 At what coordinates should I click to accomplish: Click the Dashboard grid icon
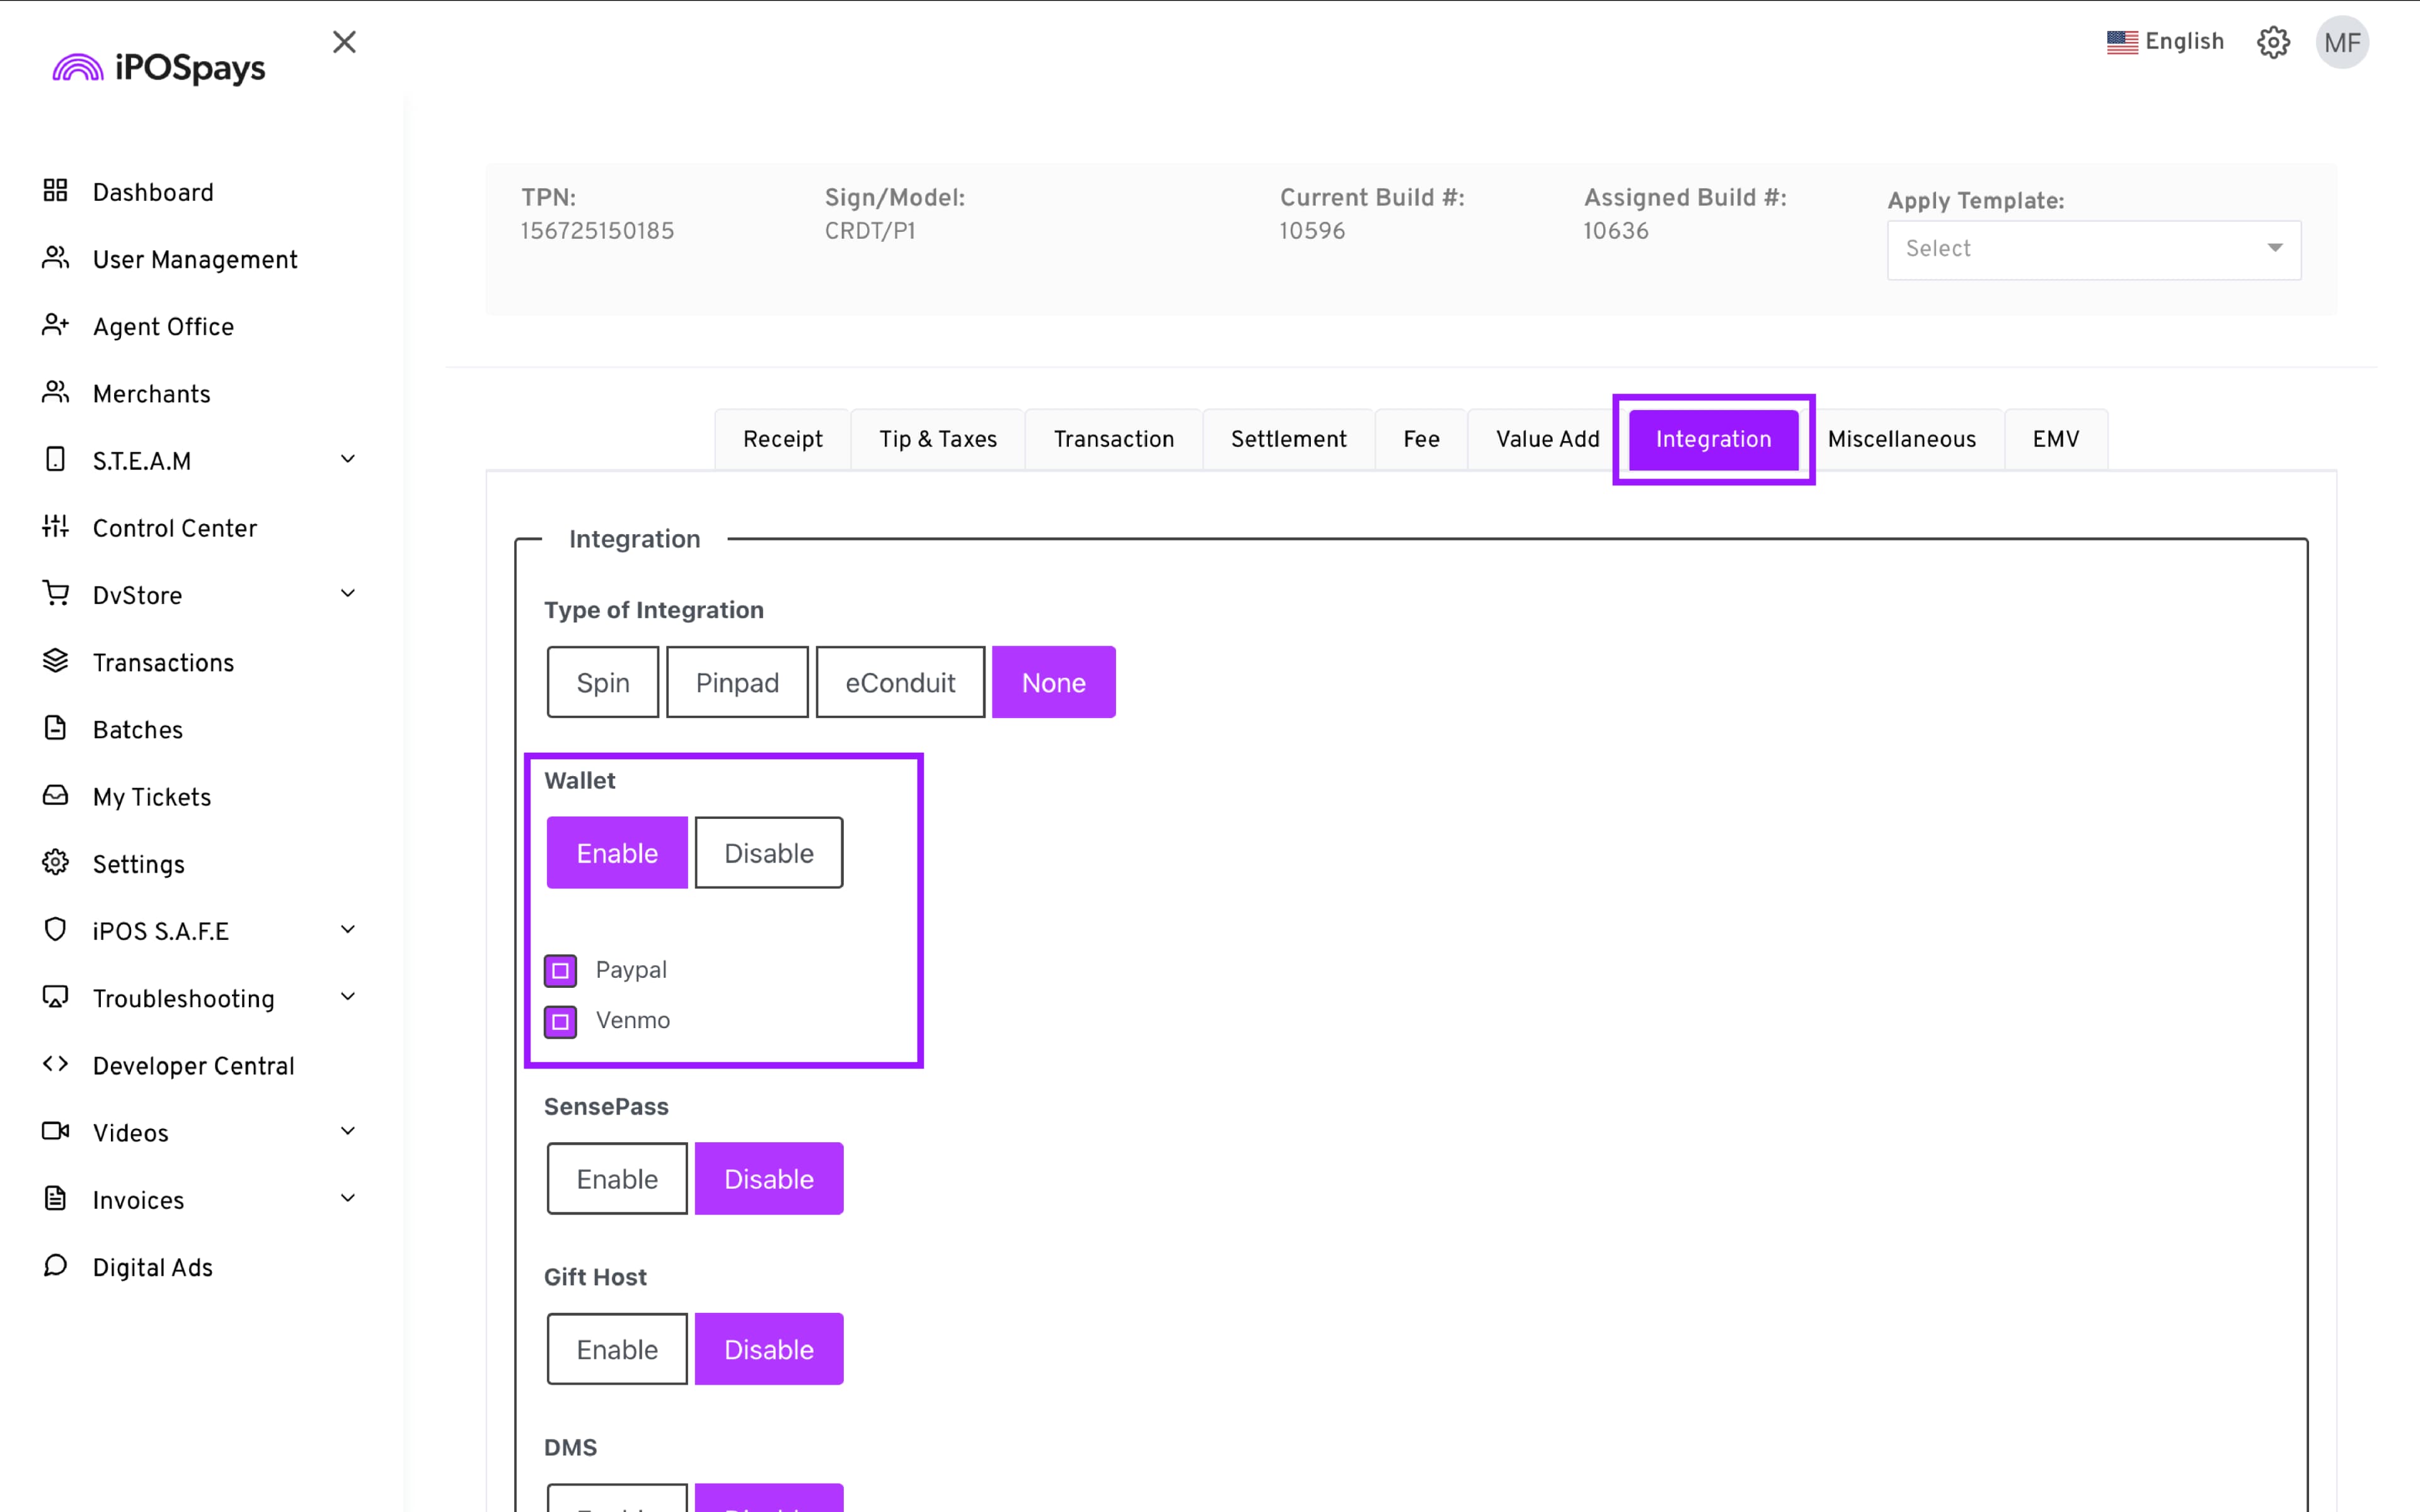pyautogui.click(x=55, y=191)
